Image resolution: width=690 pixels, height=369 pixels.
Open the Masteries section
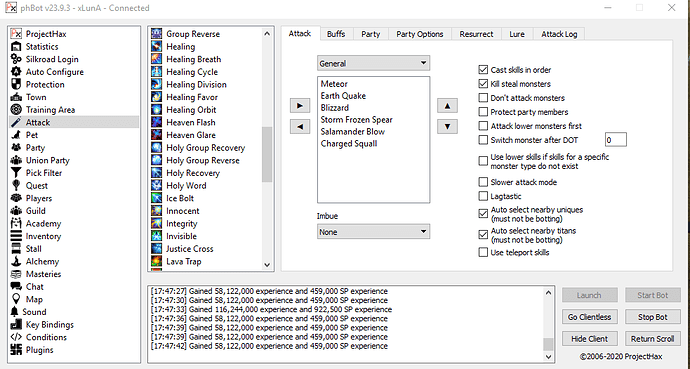coord(43,274)
